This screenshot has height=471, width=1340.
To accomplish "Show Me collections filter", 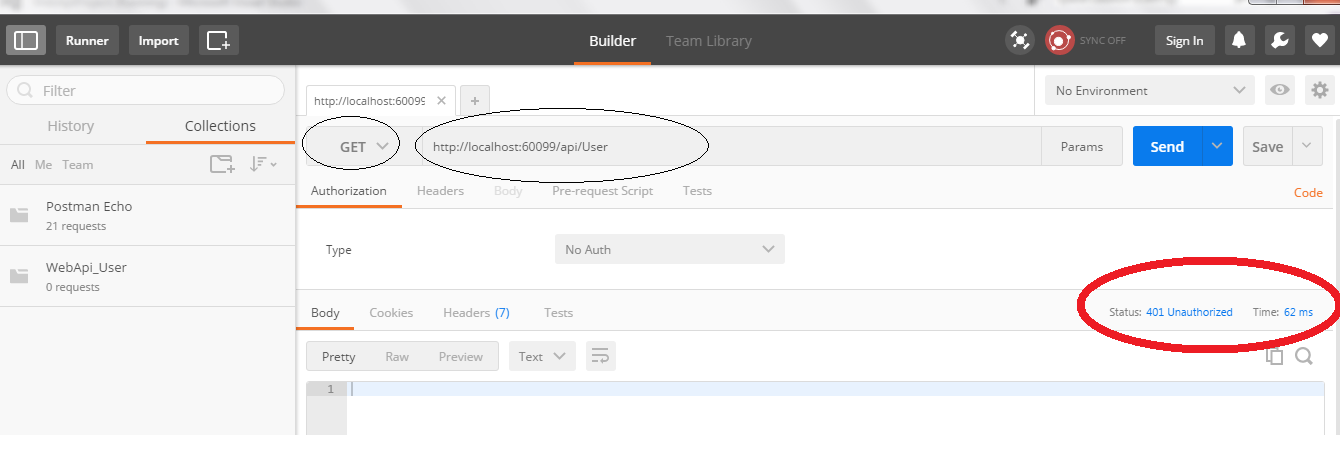I will [43, 164].
